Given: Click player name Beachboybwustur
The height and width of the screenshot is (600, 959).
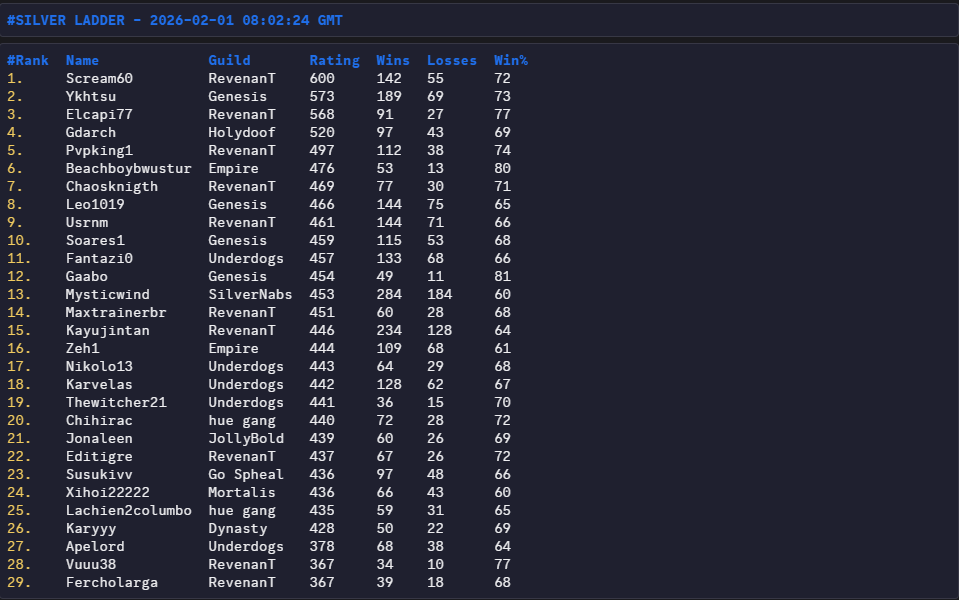Looking at the screenshot, I should coord(128,168).
